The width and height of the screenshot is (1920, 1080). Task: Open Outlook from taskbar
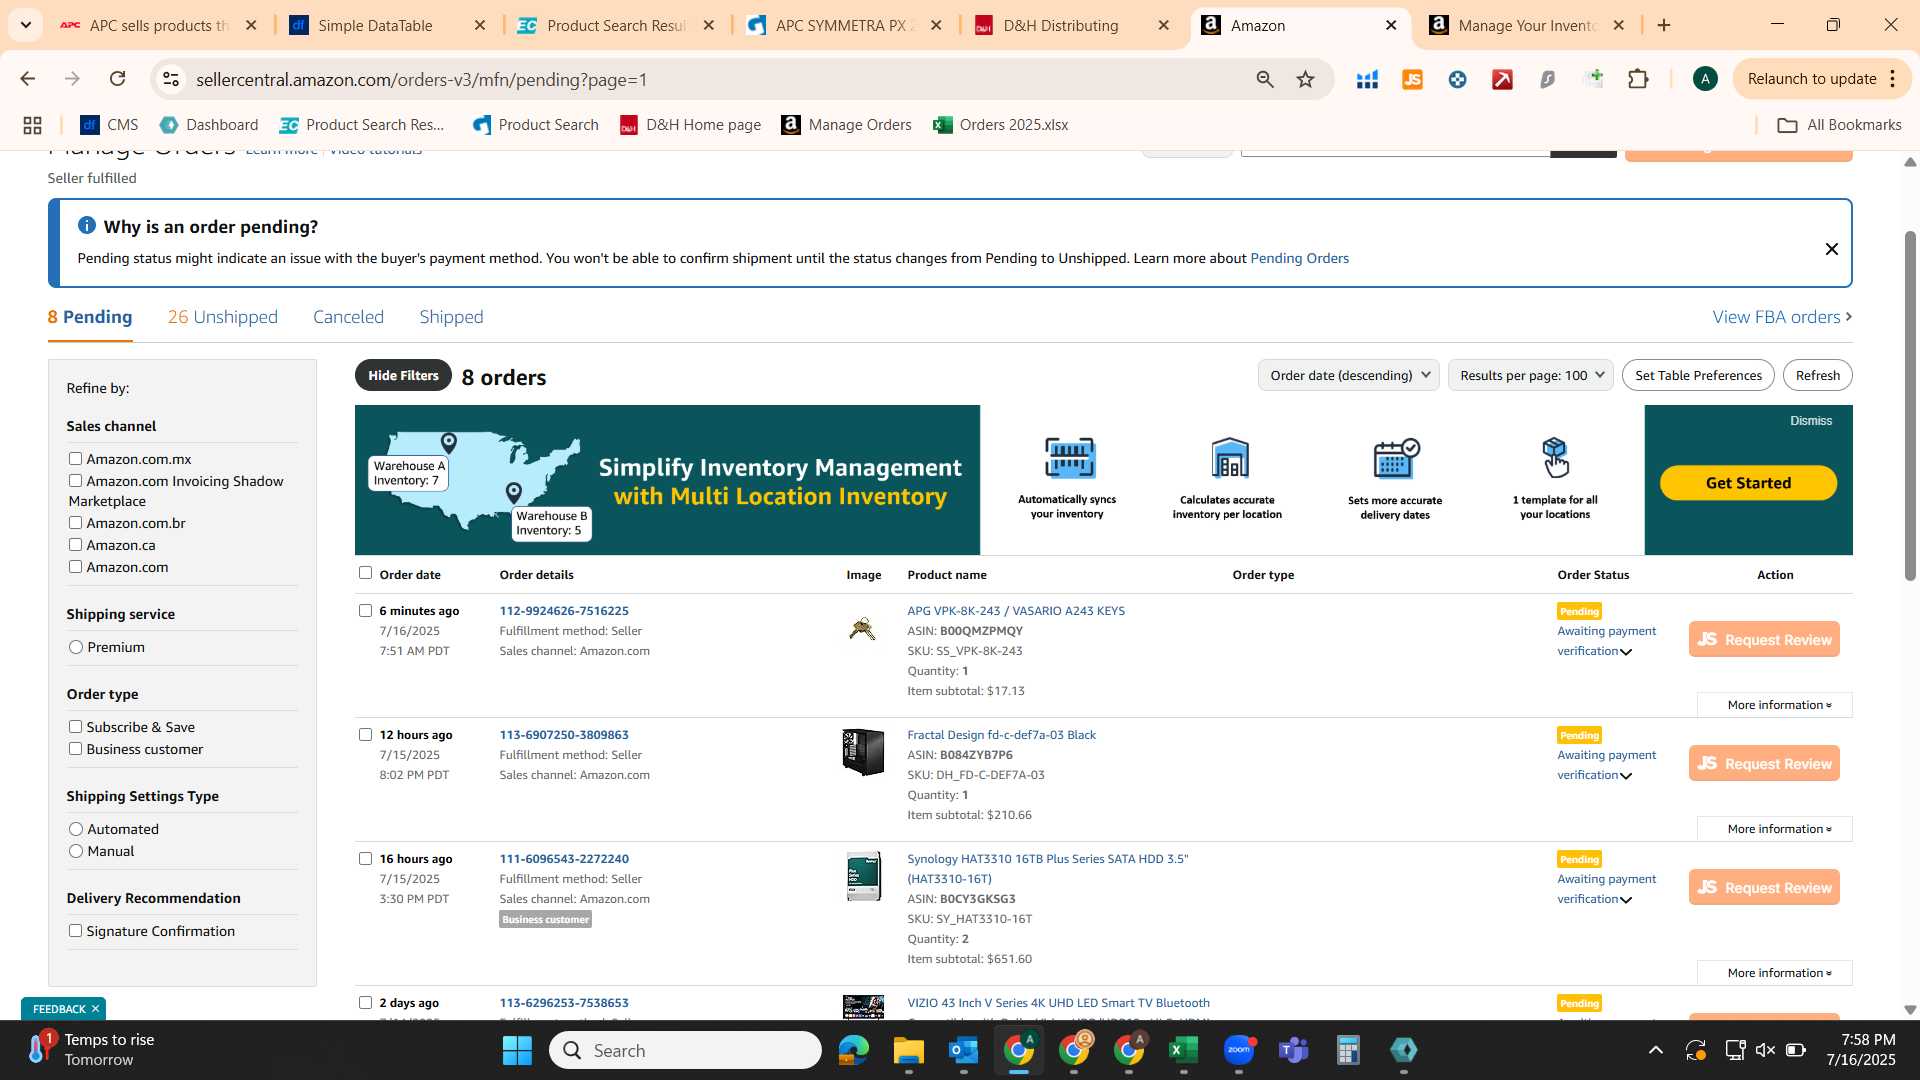(x=963, y=1050)
